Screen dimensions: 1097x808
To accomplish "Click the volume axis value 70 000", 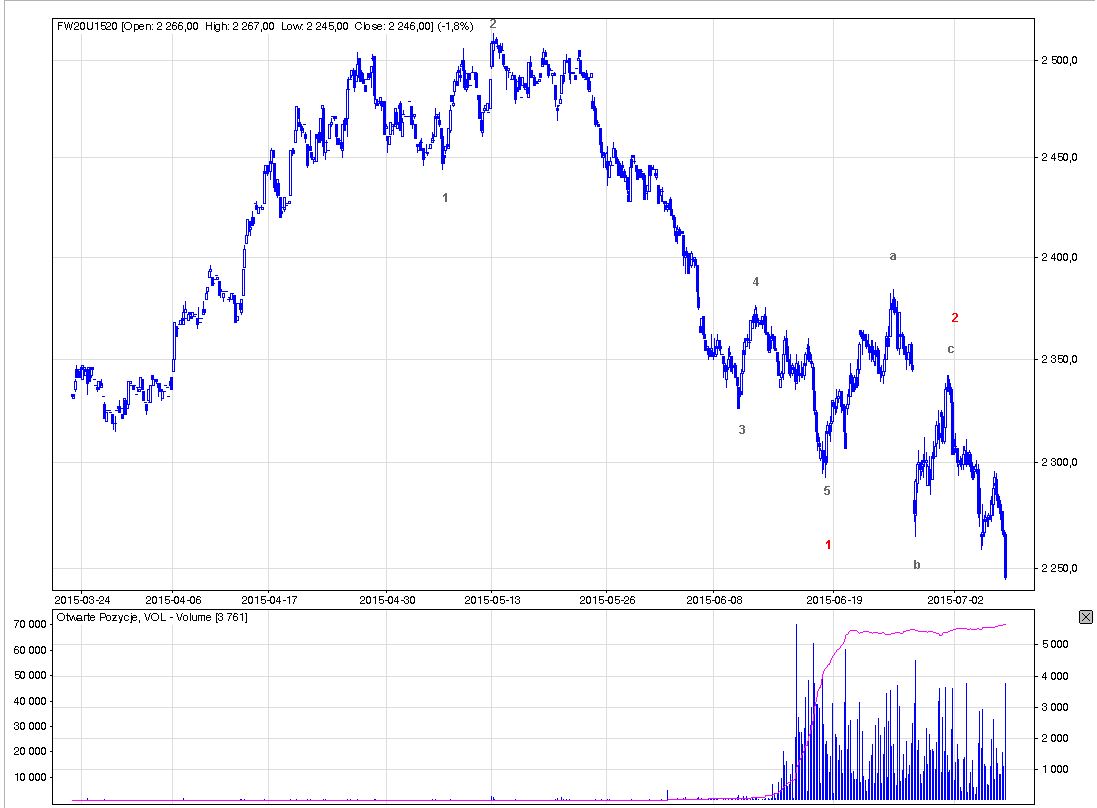I will click(x=30, y=625).
